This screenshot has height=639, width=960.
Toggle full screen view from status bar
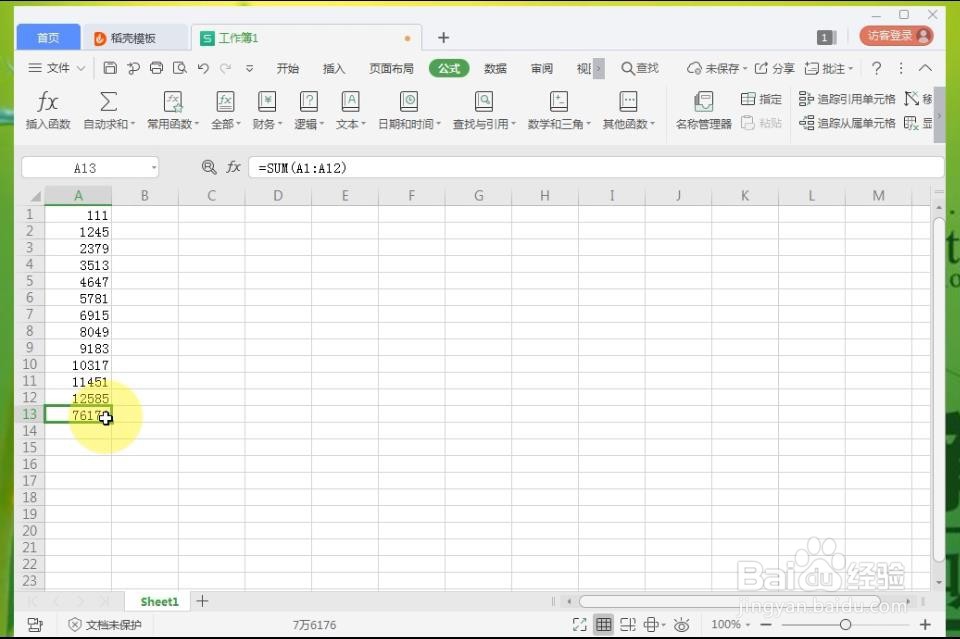pos(578,624)
